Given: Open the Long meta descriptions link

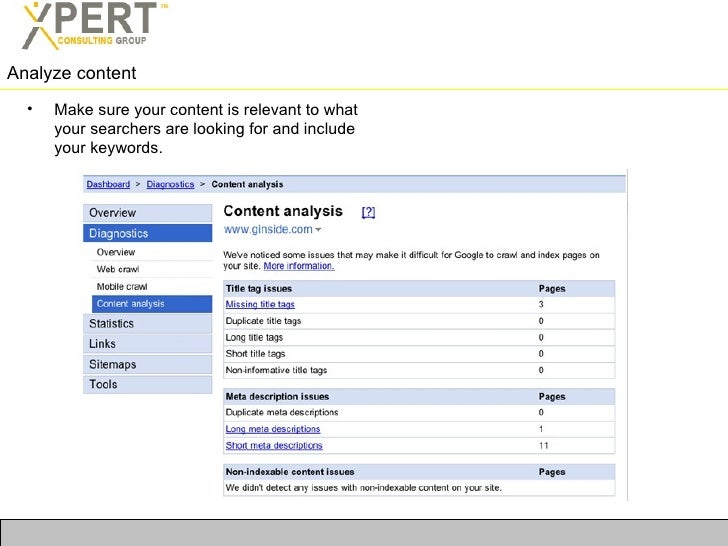Looking at the screenshot, I should (x=273, y=429).
